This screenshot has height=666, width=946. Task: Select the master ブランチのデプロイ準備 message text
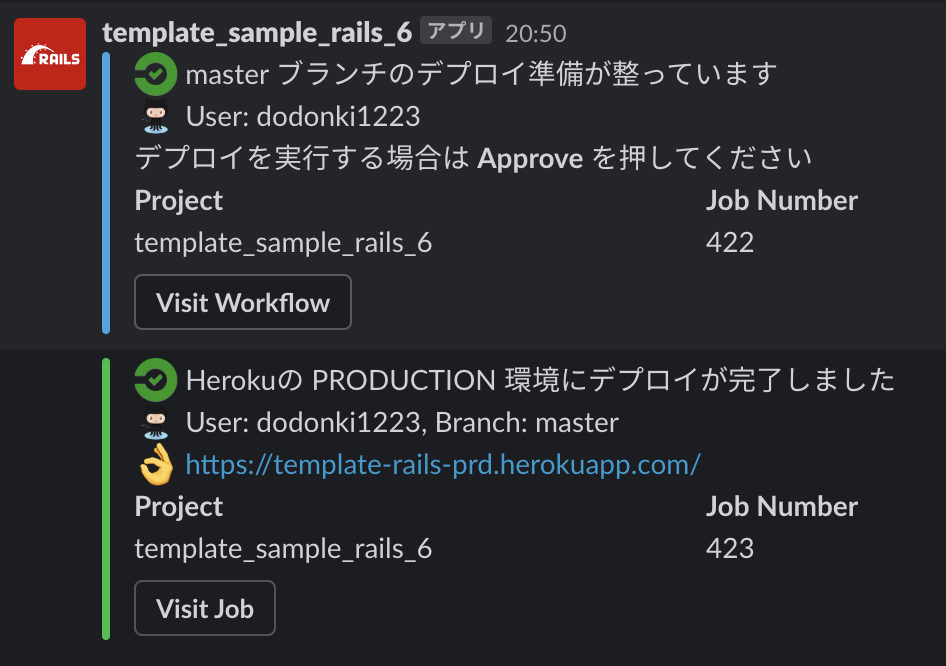click(481, 75)
